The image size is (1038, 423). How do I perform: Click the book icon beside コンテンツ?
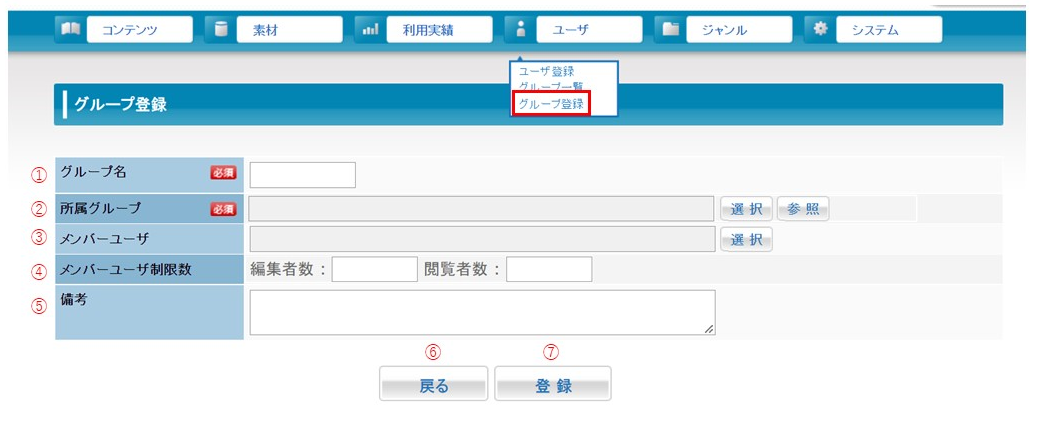(x=69, y=30)
